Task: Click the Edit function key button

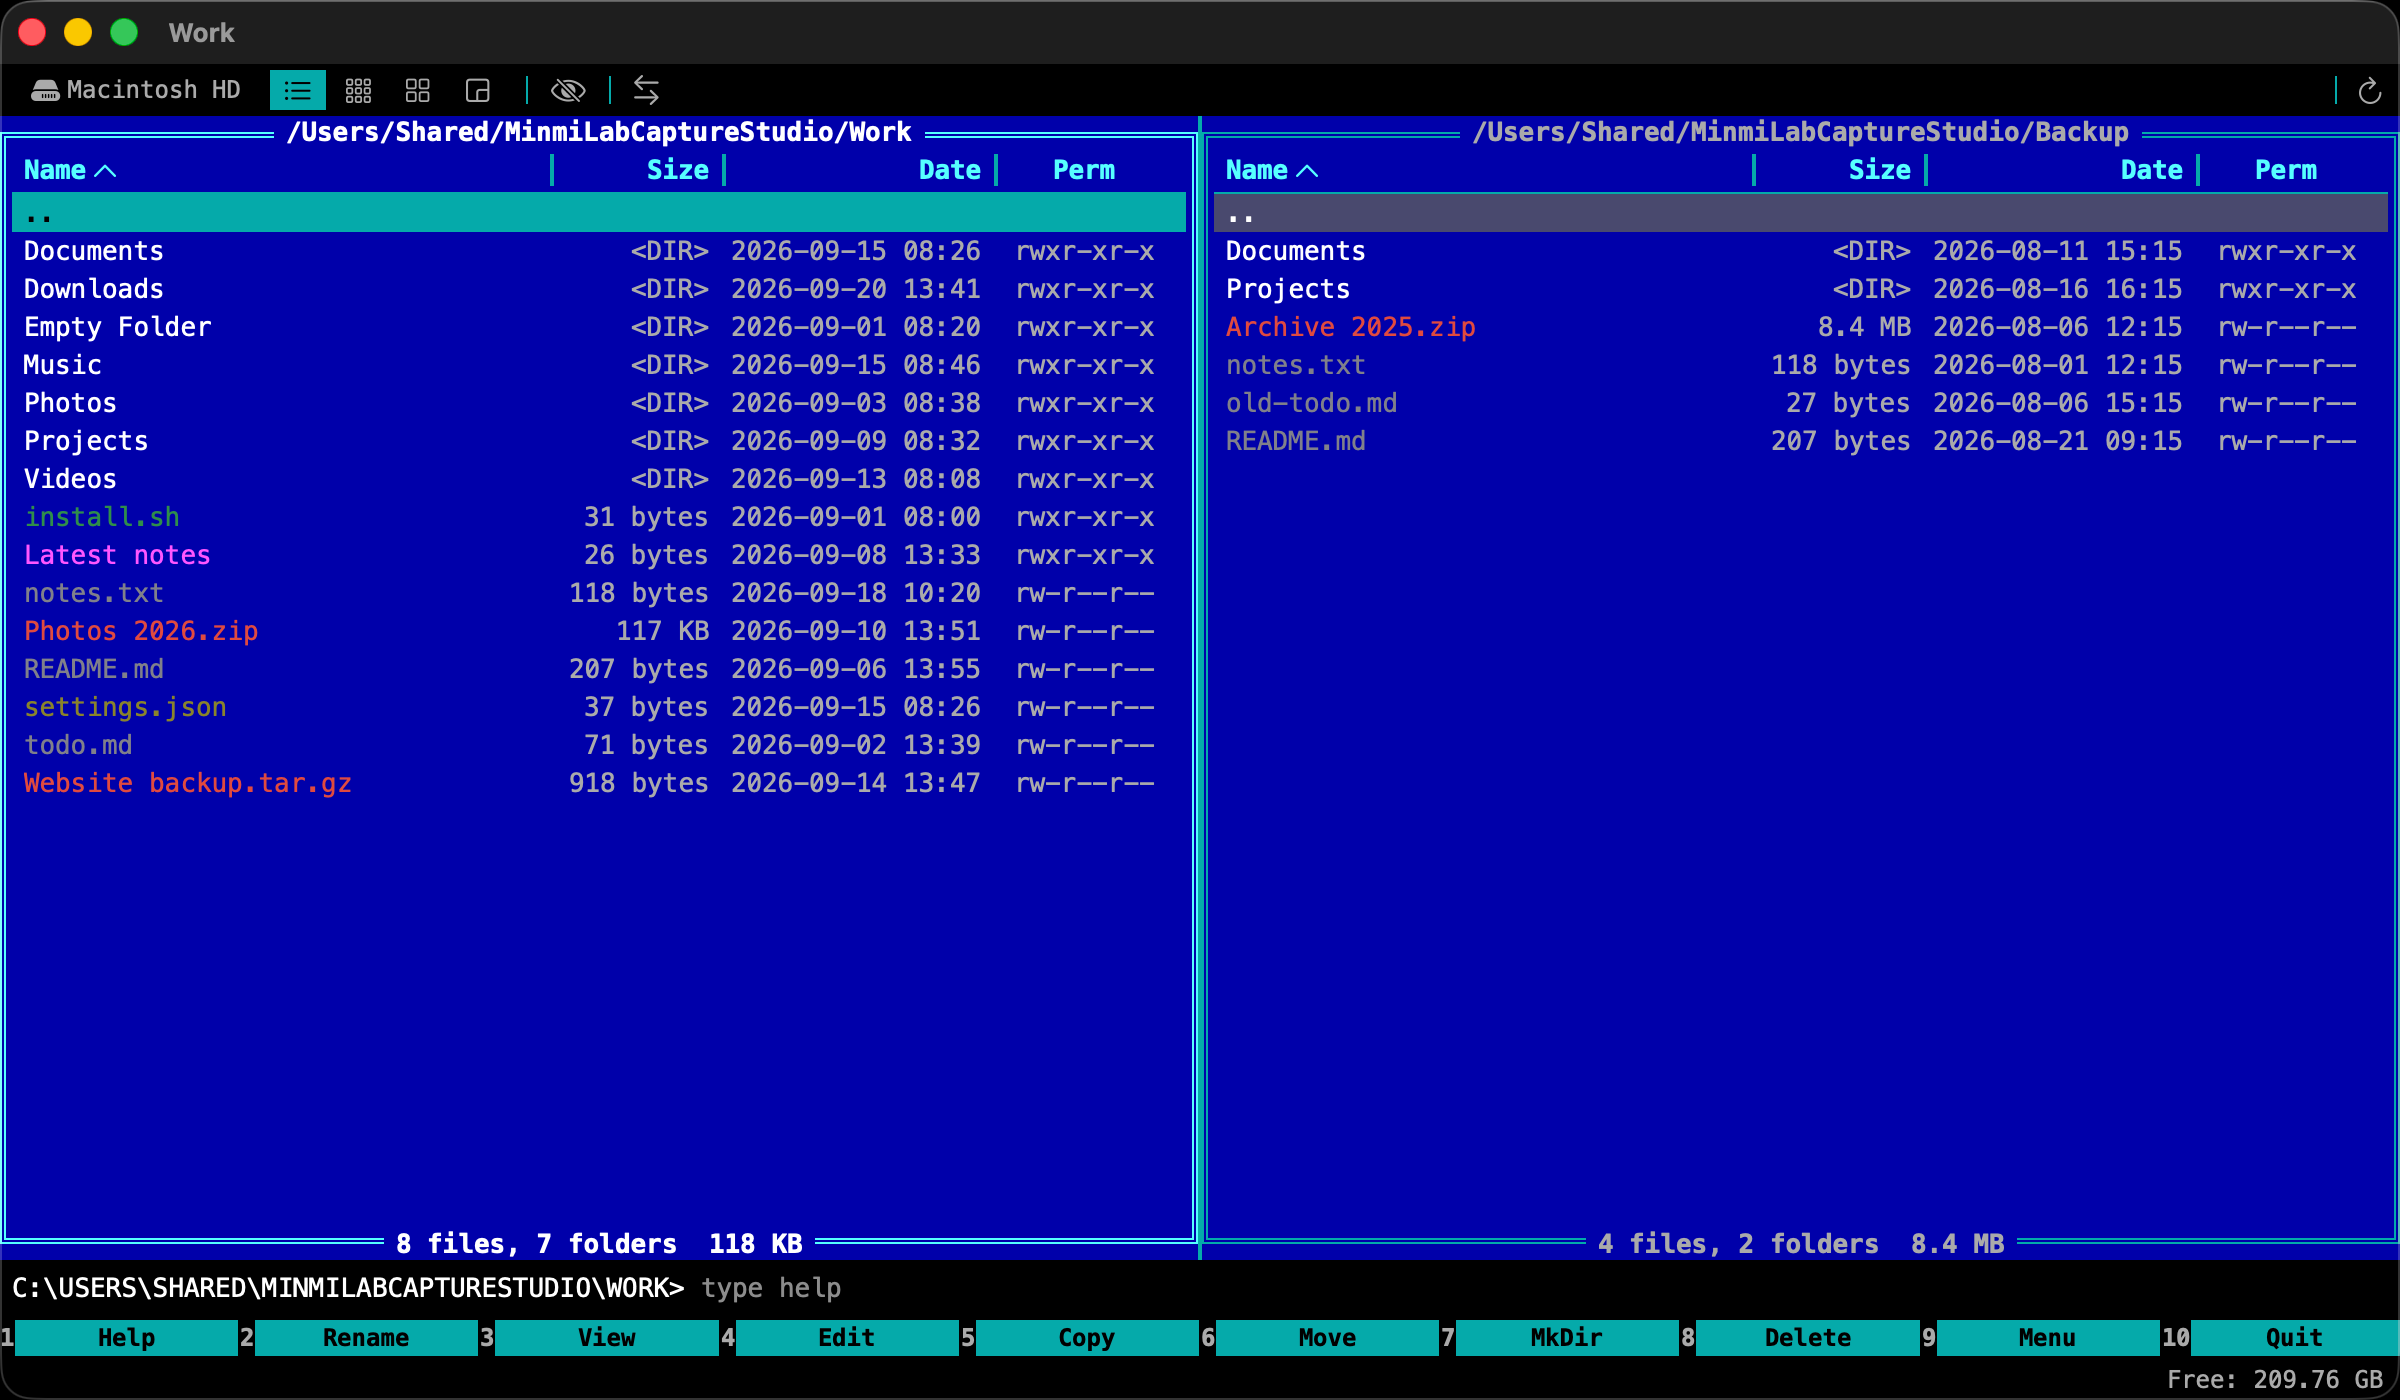Action: (x=846, y=1337)
